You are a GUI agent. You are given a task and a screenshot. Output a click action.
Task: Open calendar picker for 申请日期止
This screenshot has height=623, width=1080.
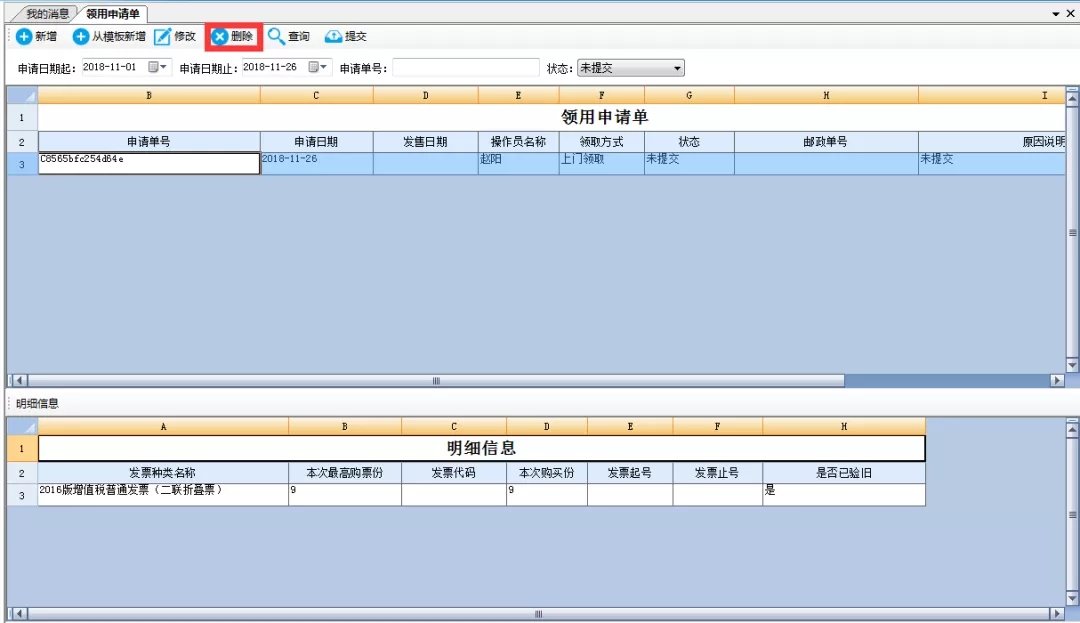click(319, 68)
